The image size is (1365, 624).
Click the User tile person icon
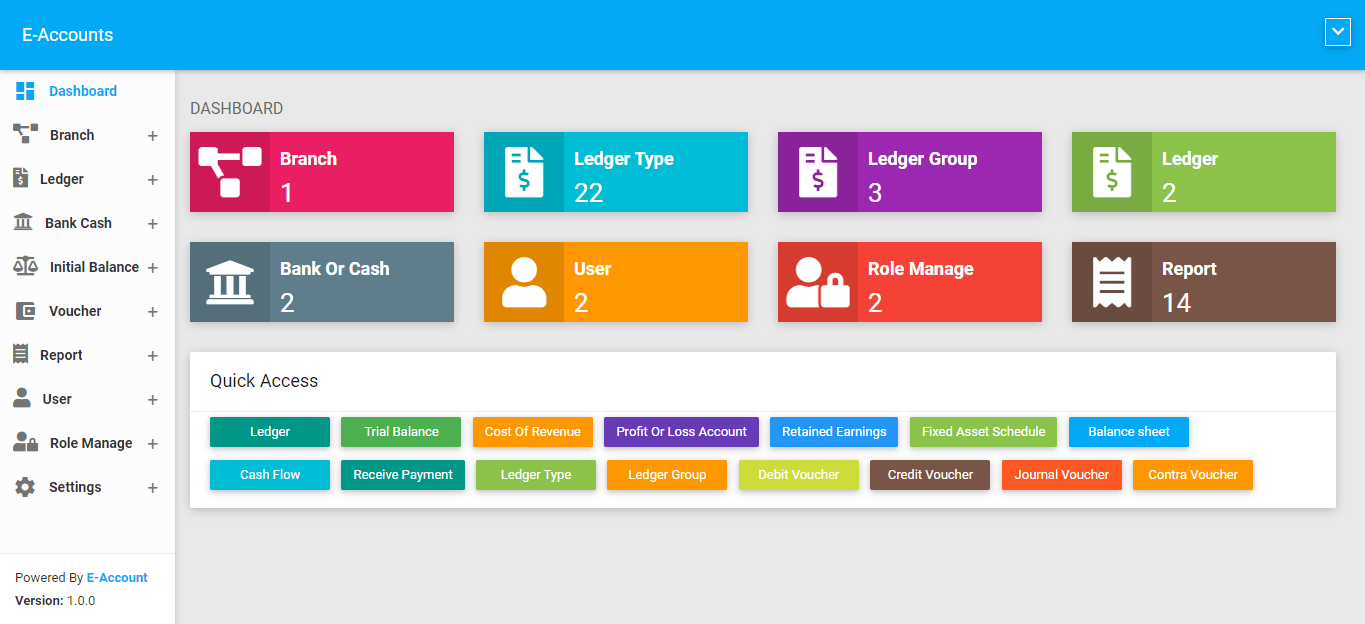click(x=524, y=282)
